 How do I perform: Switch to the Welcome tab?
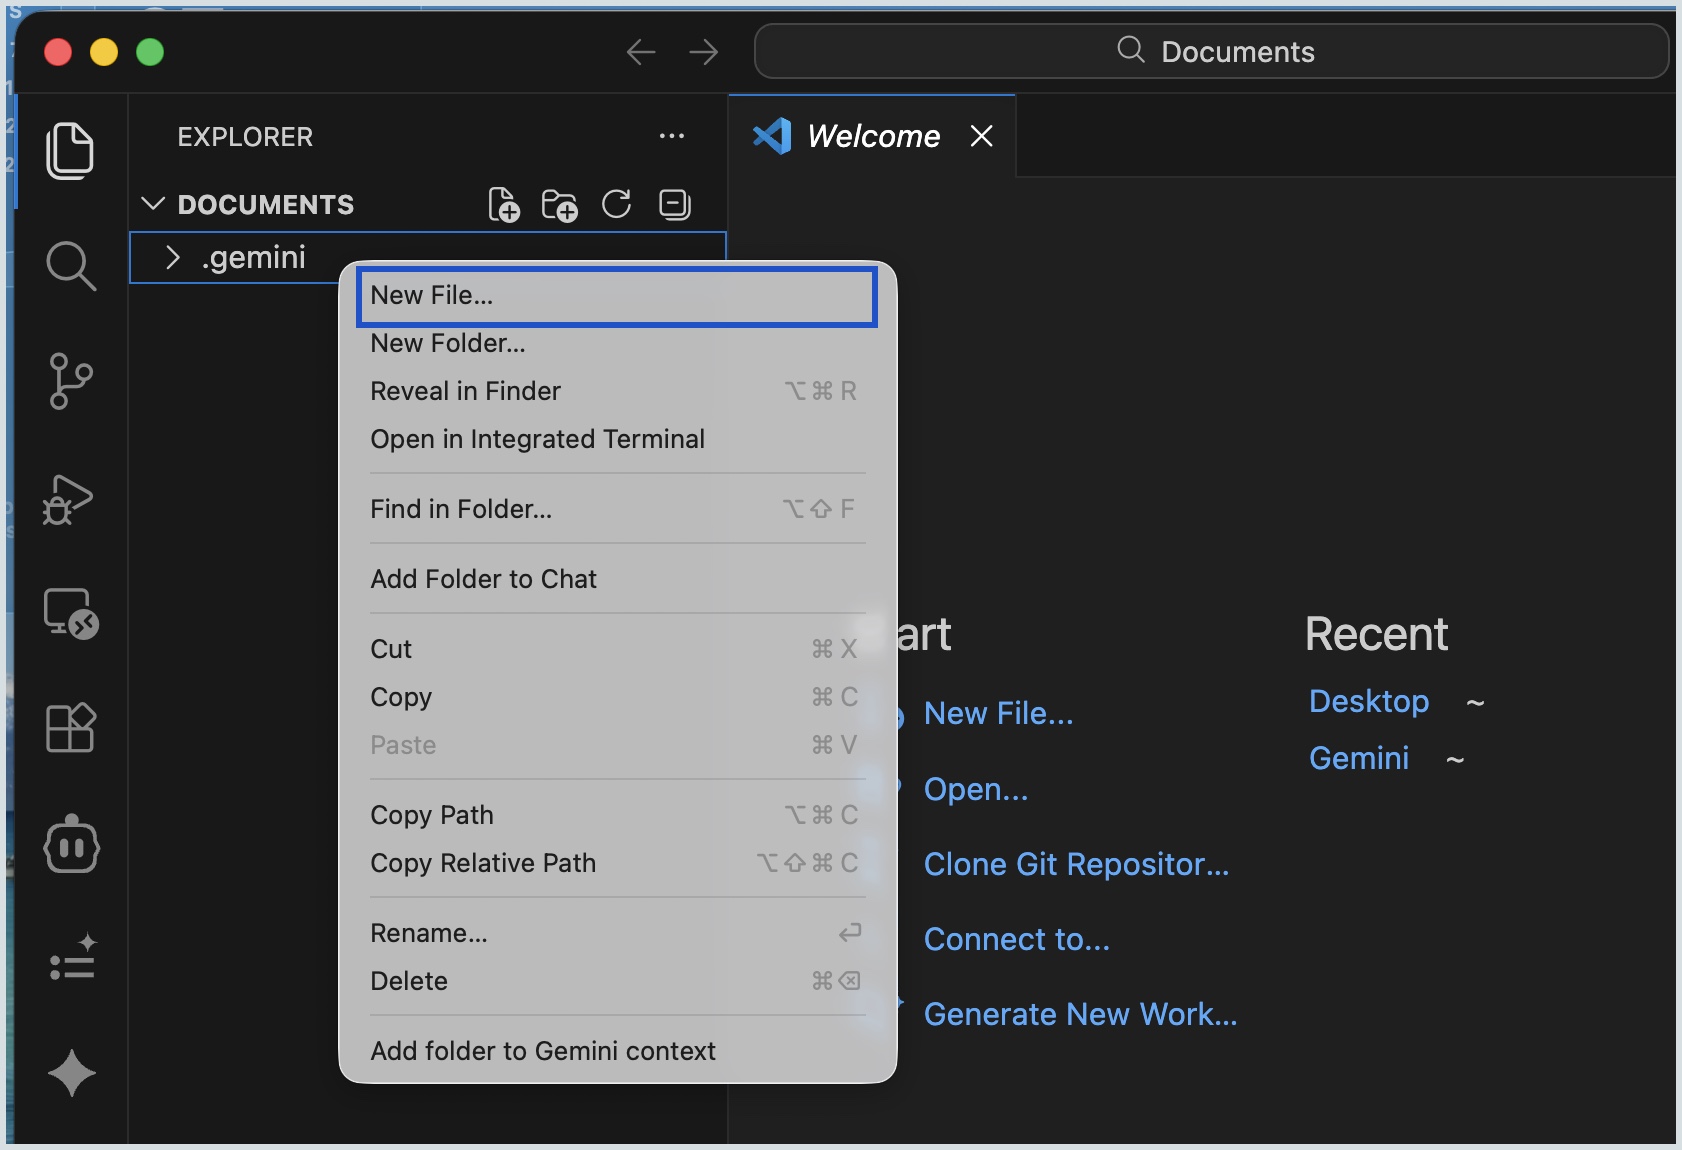873,136
